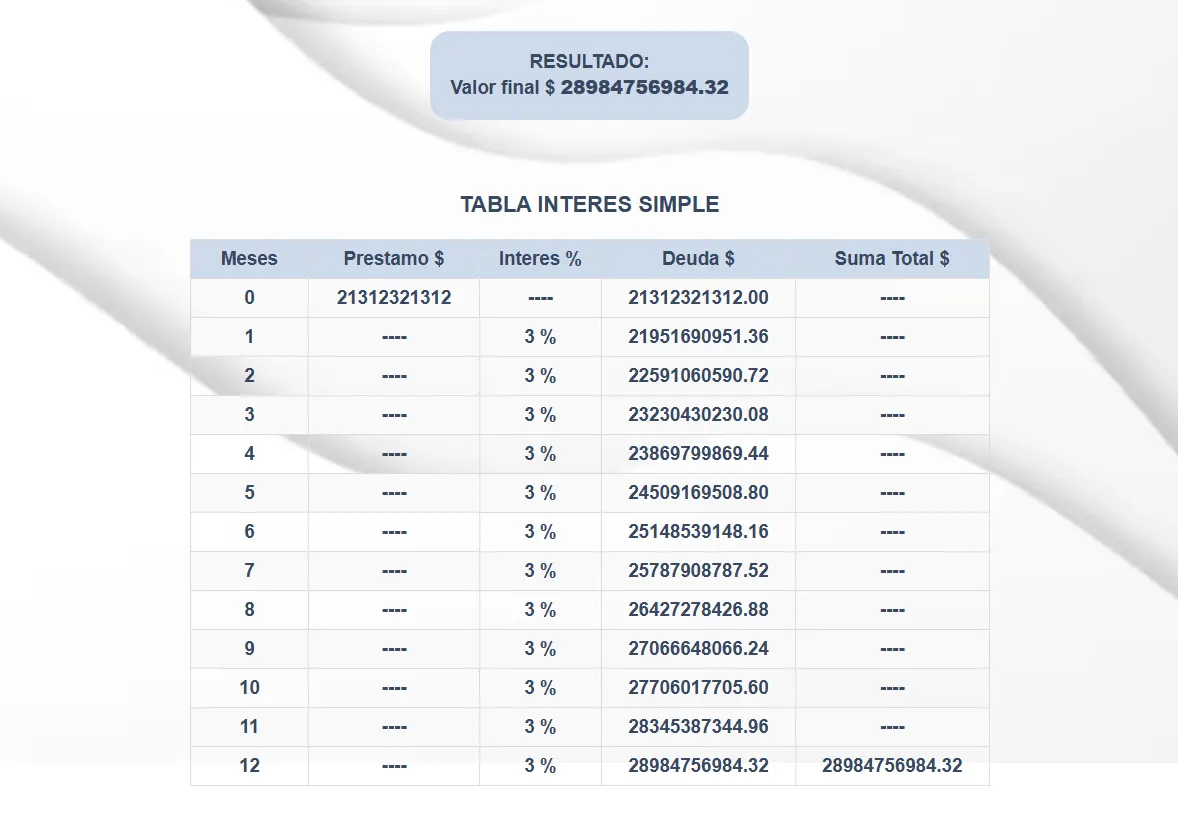
Task: Click the month 2 cell
Action: tap(249, 376)
